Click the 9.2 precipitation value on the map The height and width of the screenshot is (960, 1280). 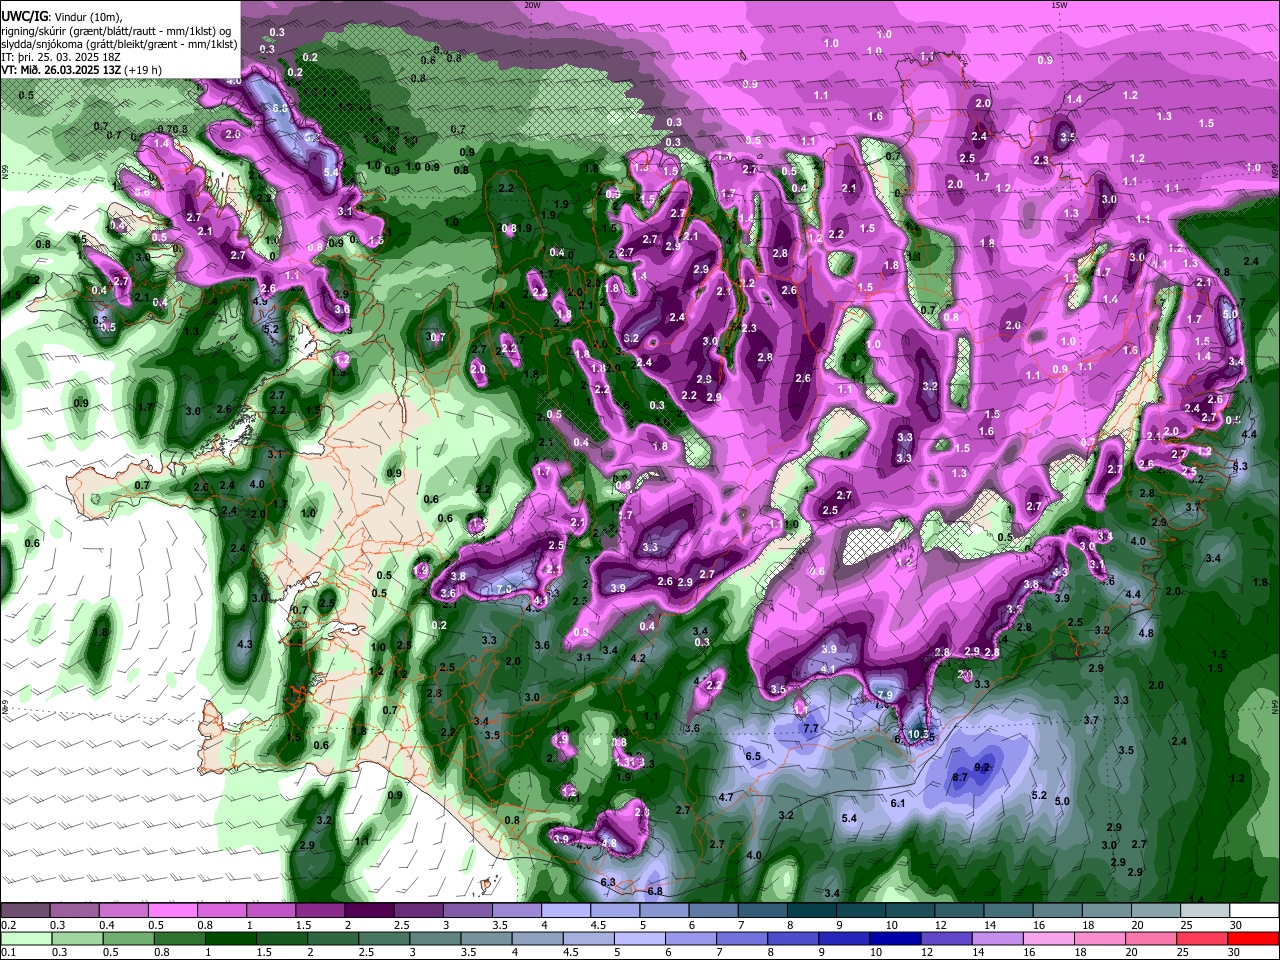point(982,767)
